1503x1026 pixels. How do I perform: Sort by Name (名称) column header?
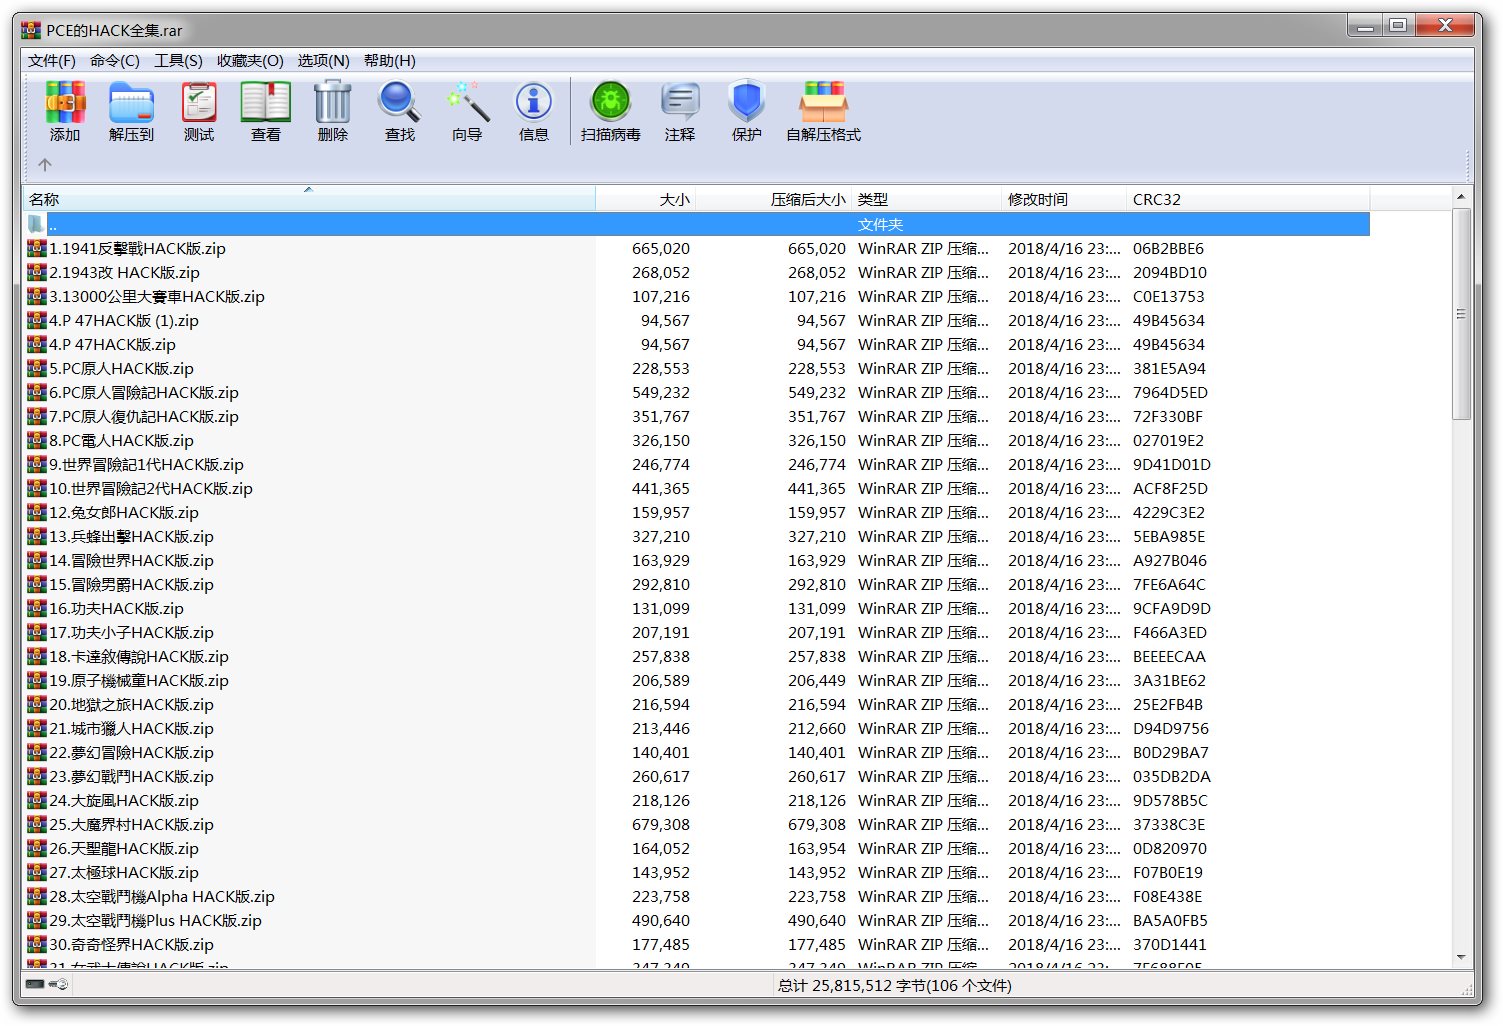pos(310,199)
